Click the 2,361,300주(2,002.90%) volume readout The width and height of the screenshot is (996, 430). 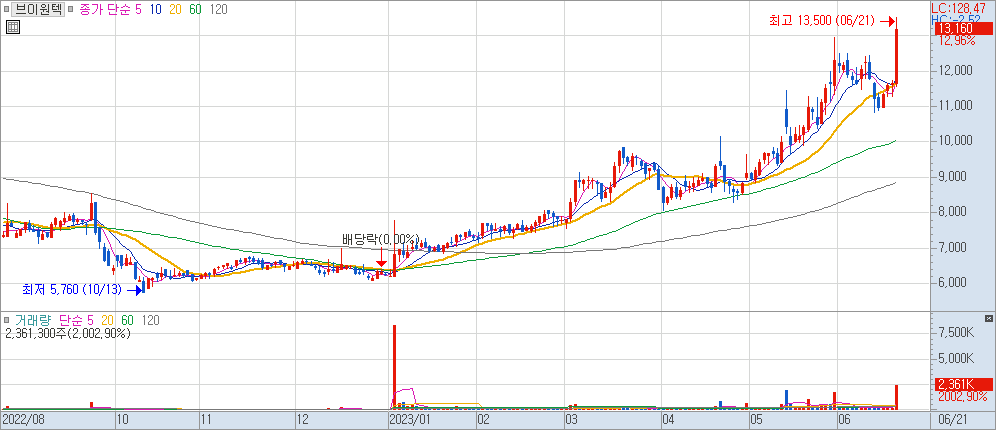click(67, 333)
